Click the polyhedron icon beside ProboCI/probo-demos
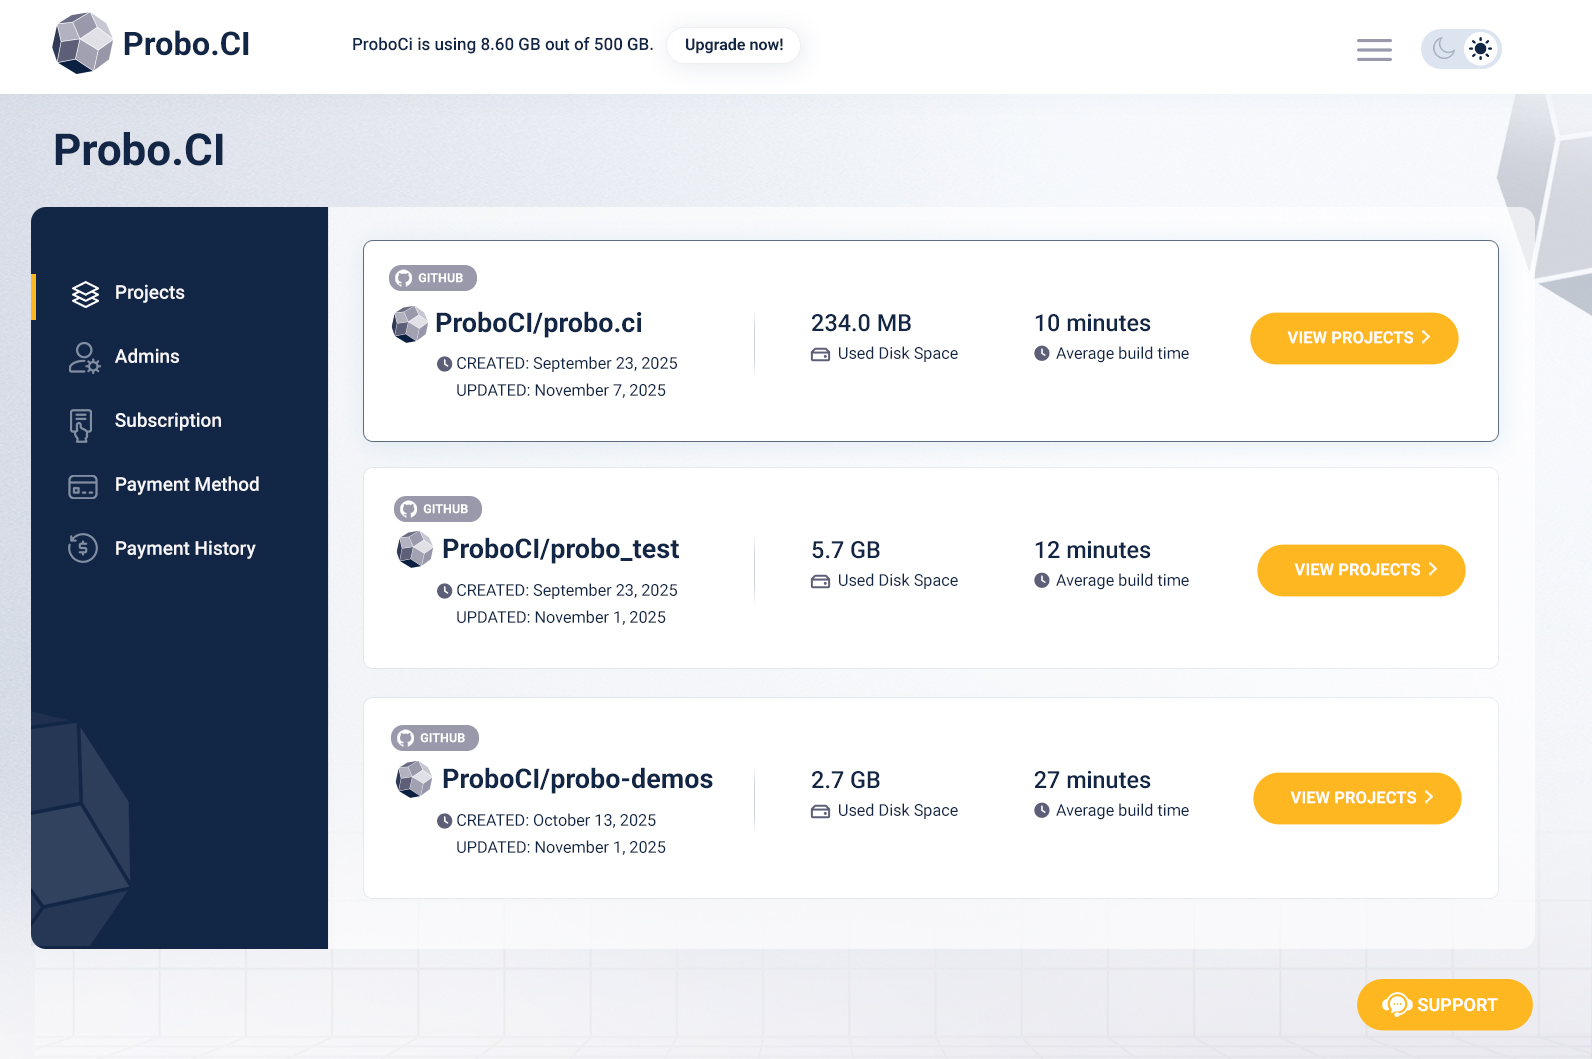The width and height of the screenshot is (1592, 1059). click(x=414, y=779)
